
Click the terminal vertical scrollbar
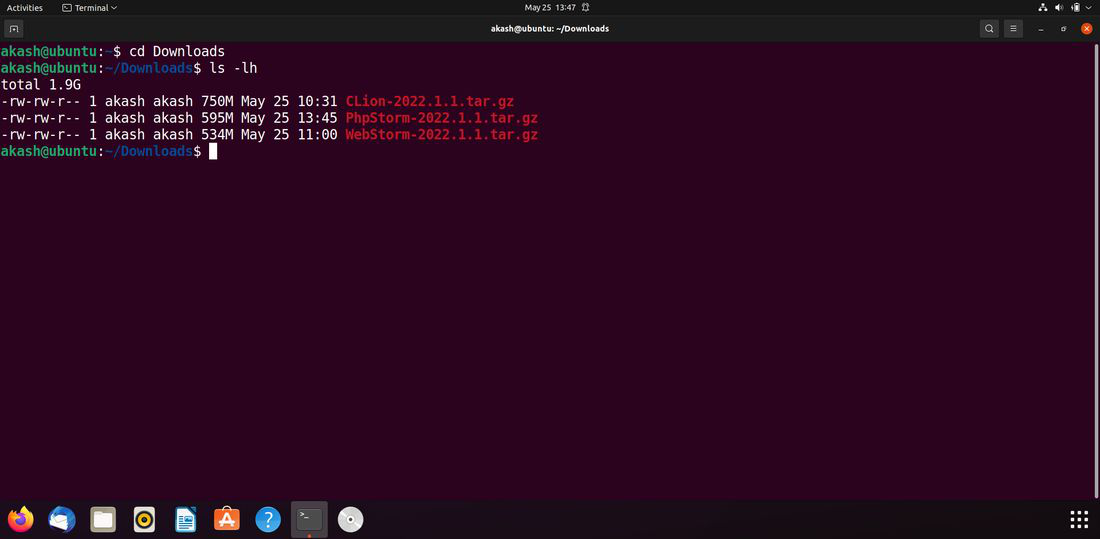pos(1096,270)
